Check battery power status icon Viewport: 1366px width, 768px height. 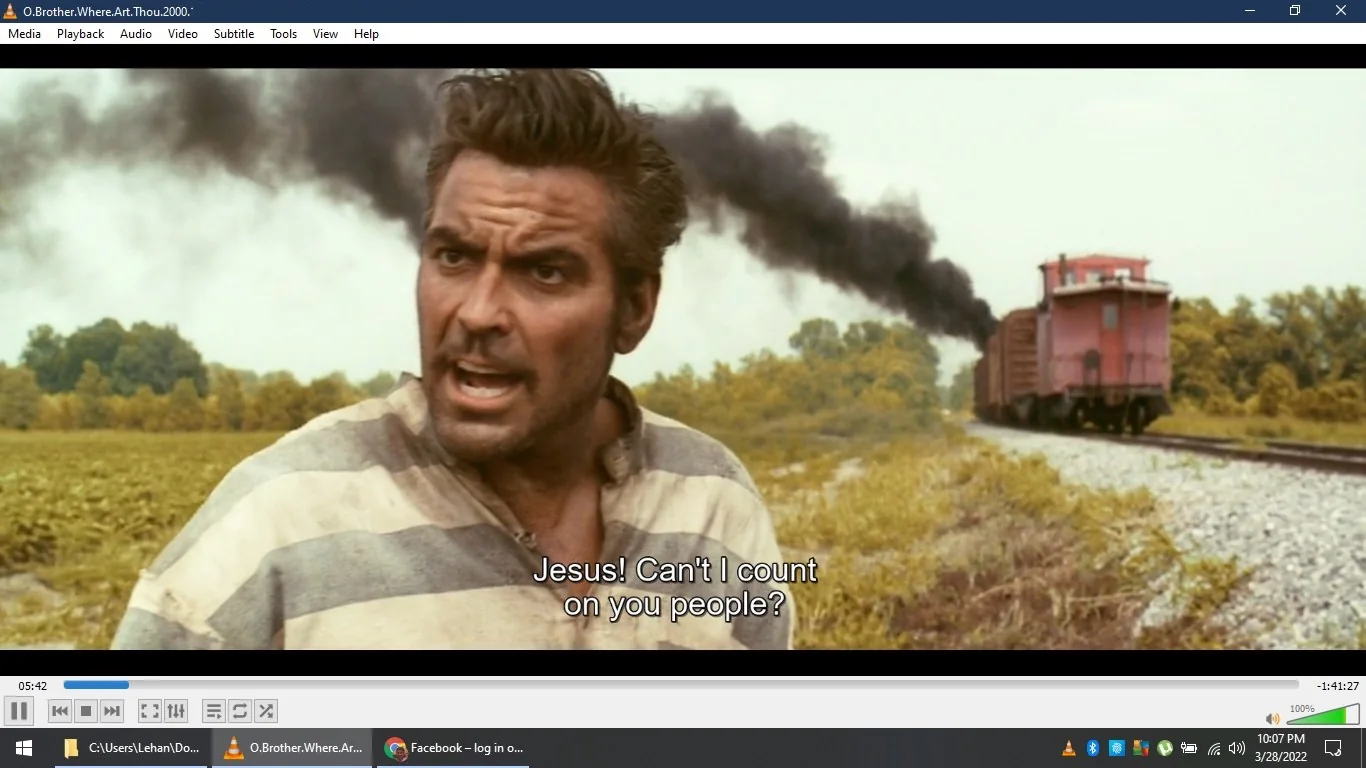(x=1189, y=748)
